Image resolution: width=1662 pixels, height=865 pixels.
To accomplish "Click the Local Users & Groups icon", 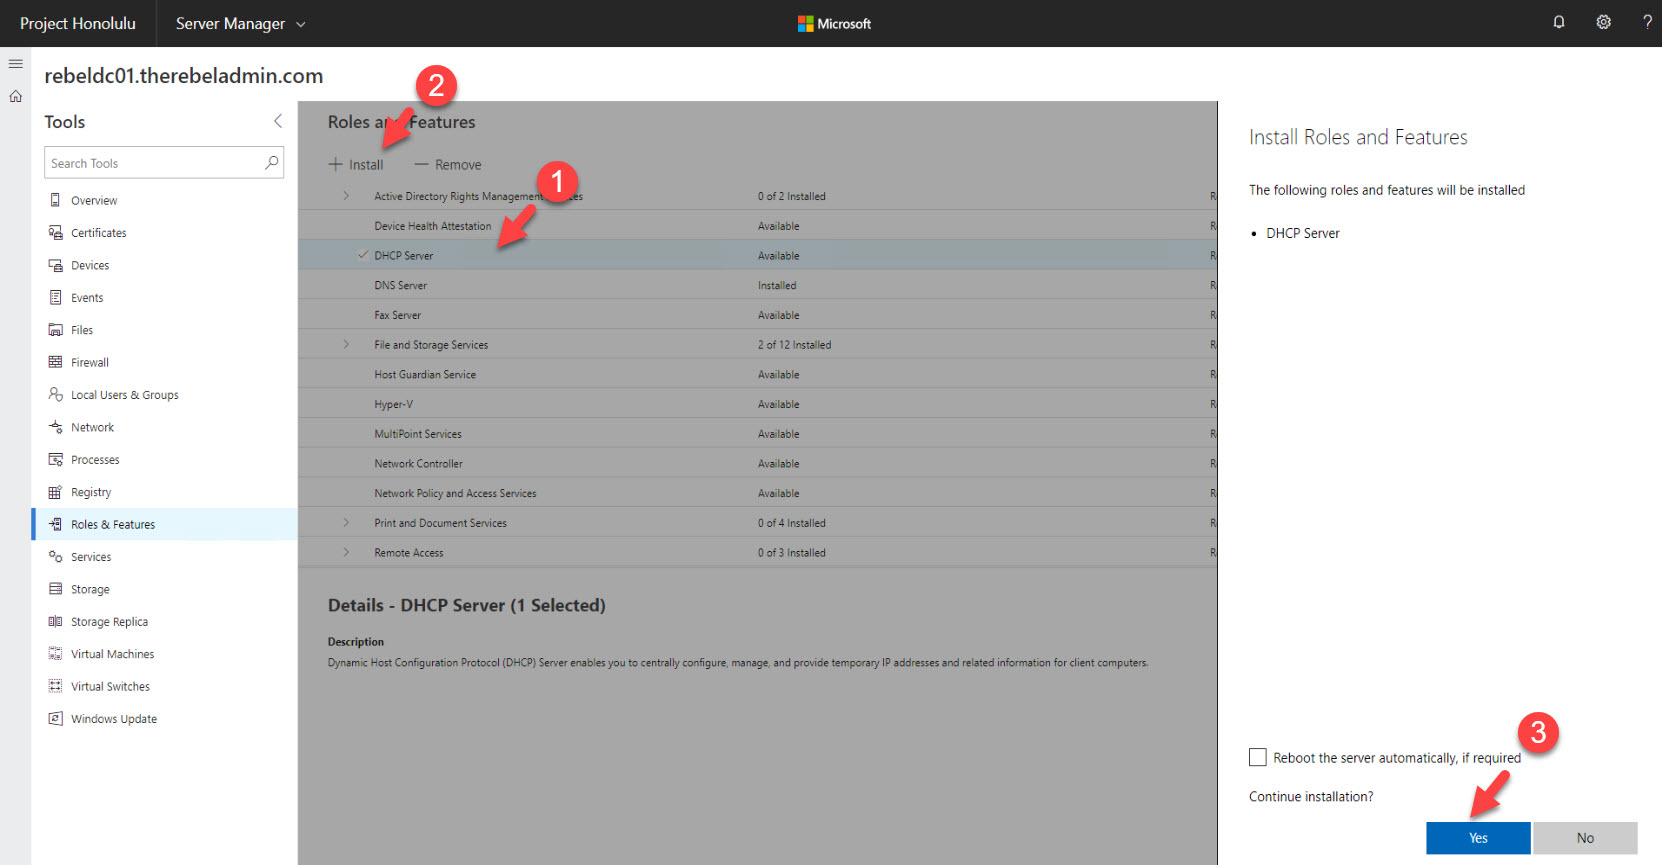I will 55,394.
